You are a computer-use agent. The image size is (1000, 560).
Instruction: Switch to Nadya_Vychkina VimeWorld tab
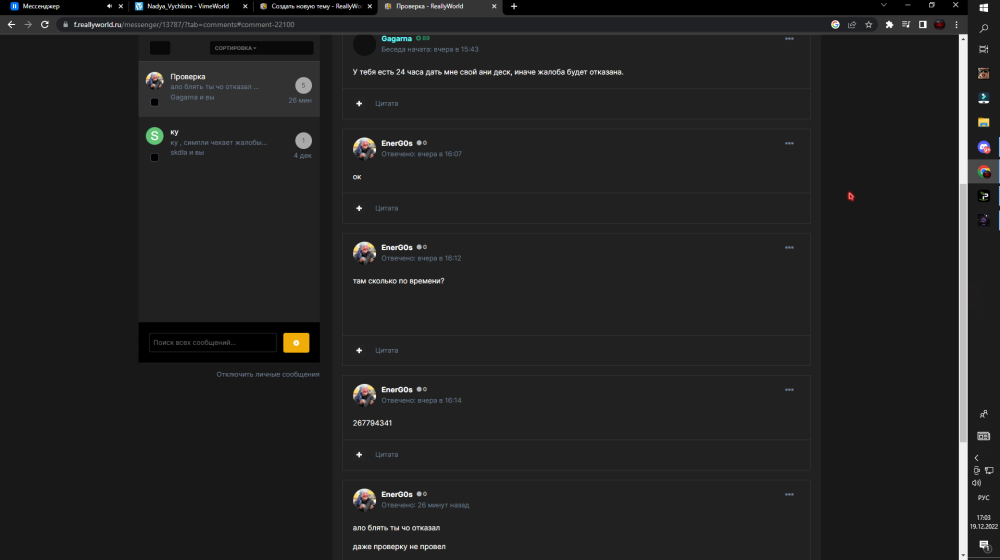[x=188, y=6]
